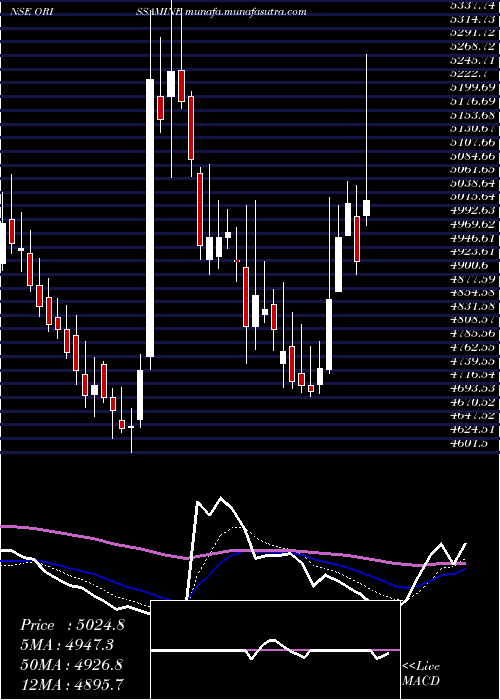
Task: Click the 5107.66 price axis label
Action: (471, 142)
